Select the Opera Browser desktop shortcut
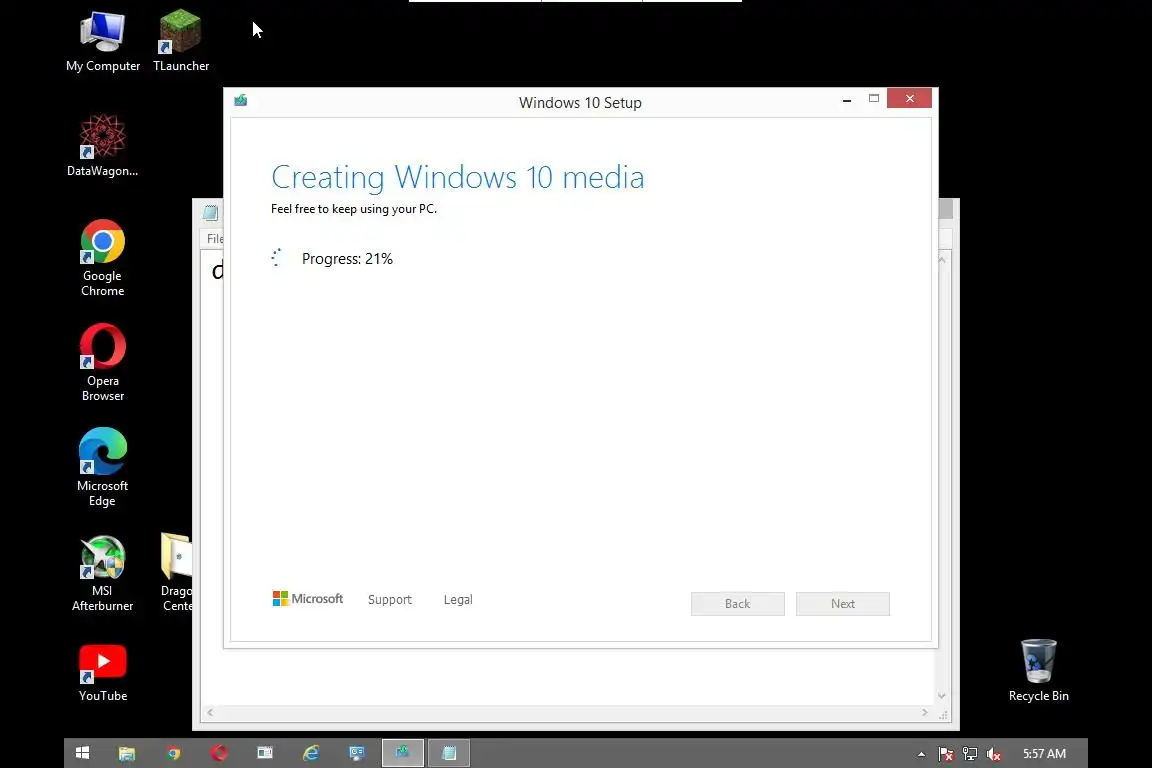 pos(102,363)
